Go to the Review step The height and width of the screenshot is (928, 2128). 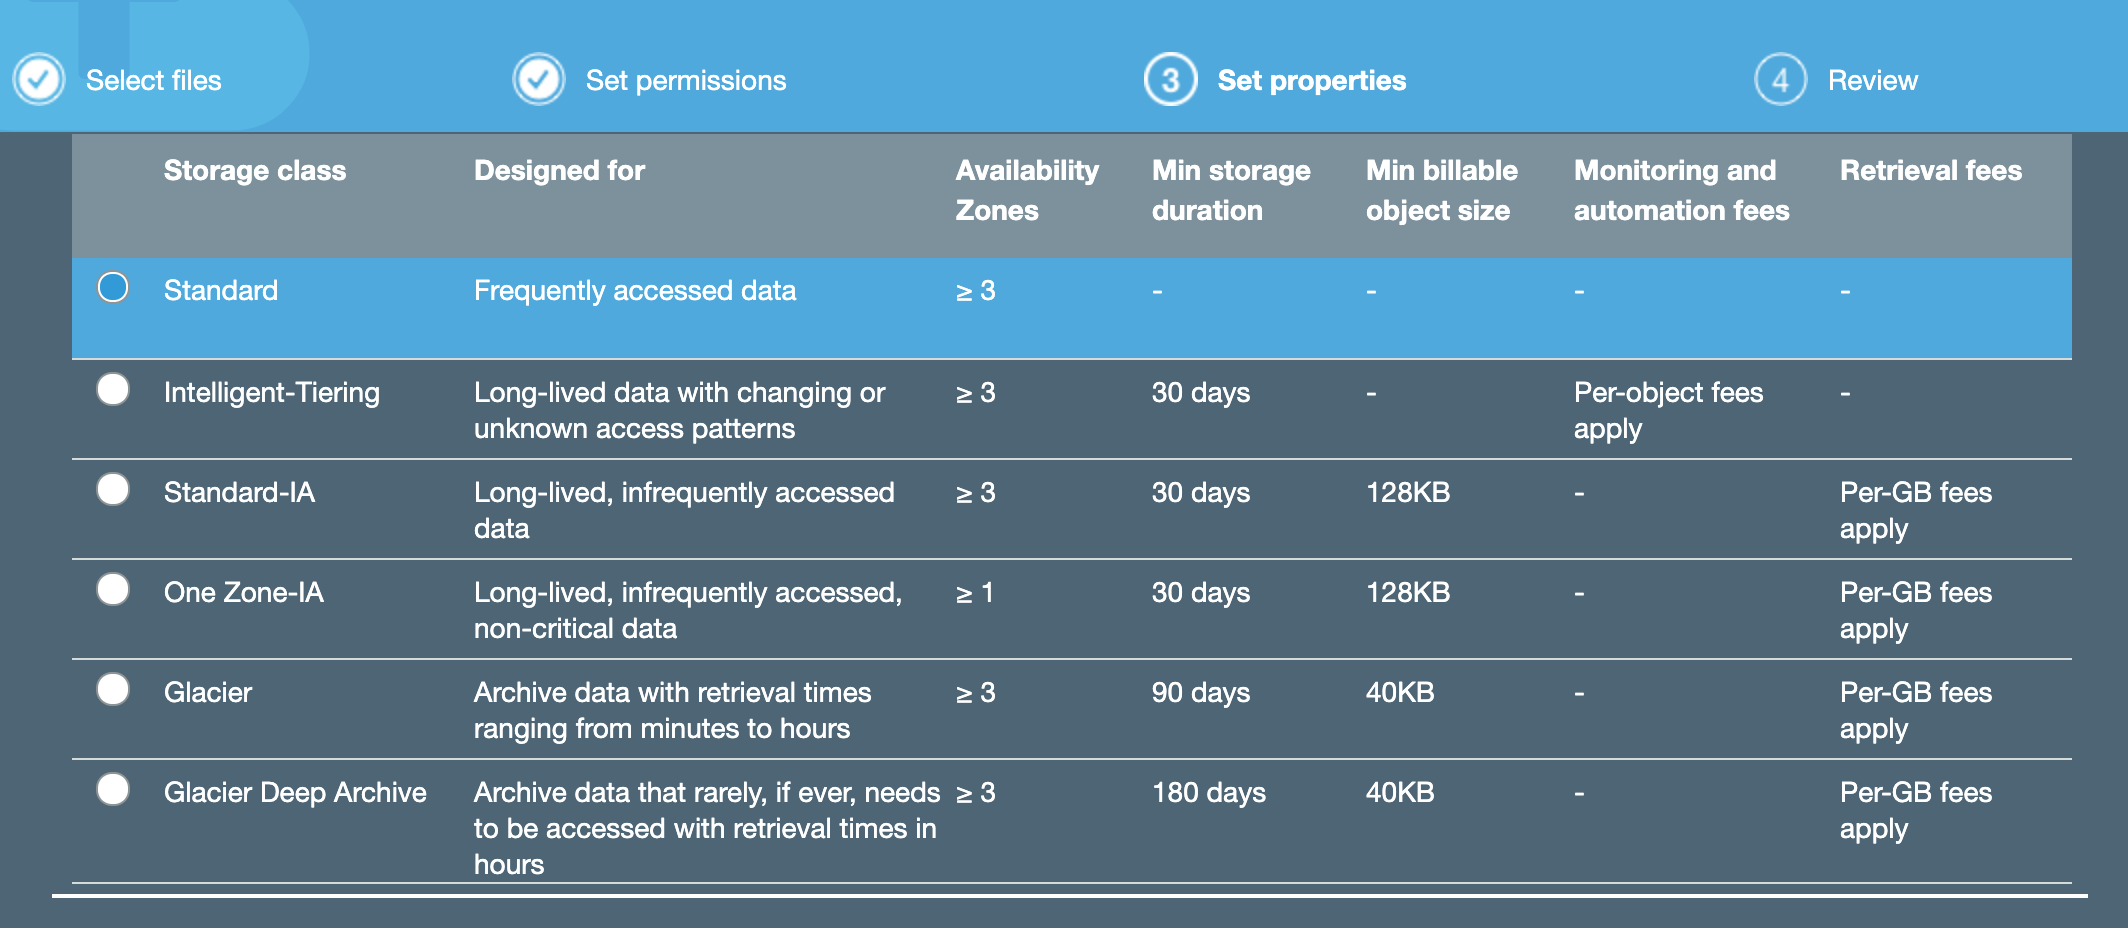coord(1874,80)
